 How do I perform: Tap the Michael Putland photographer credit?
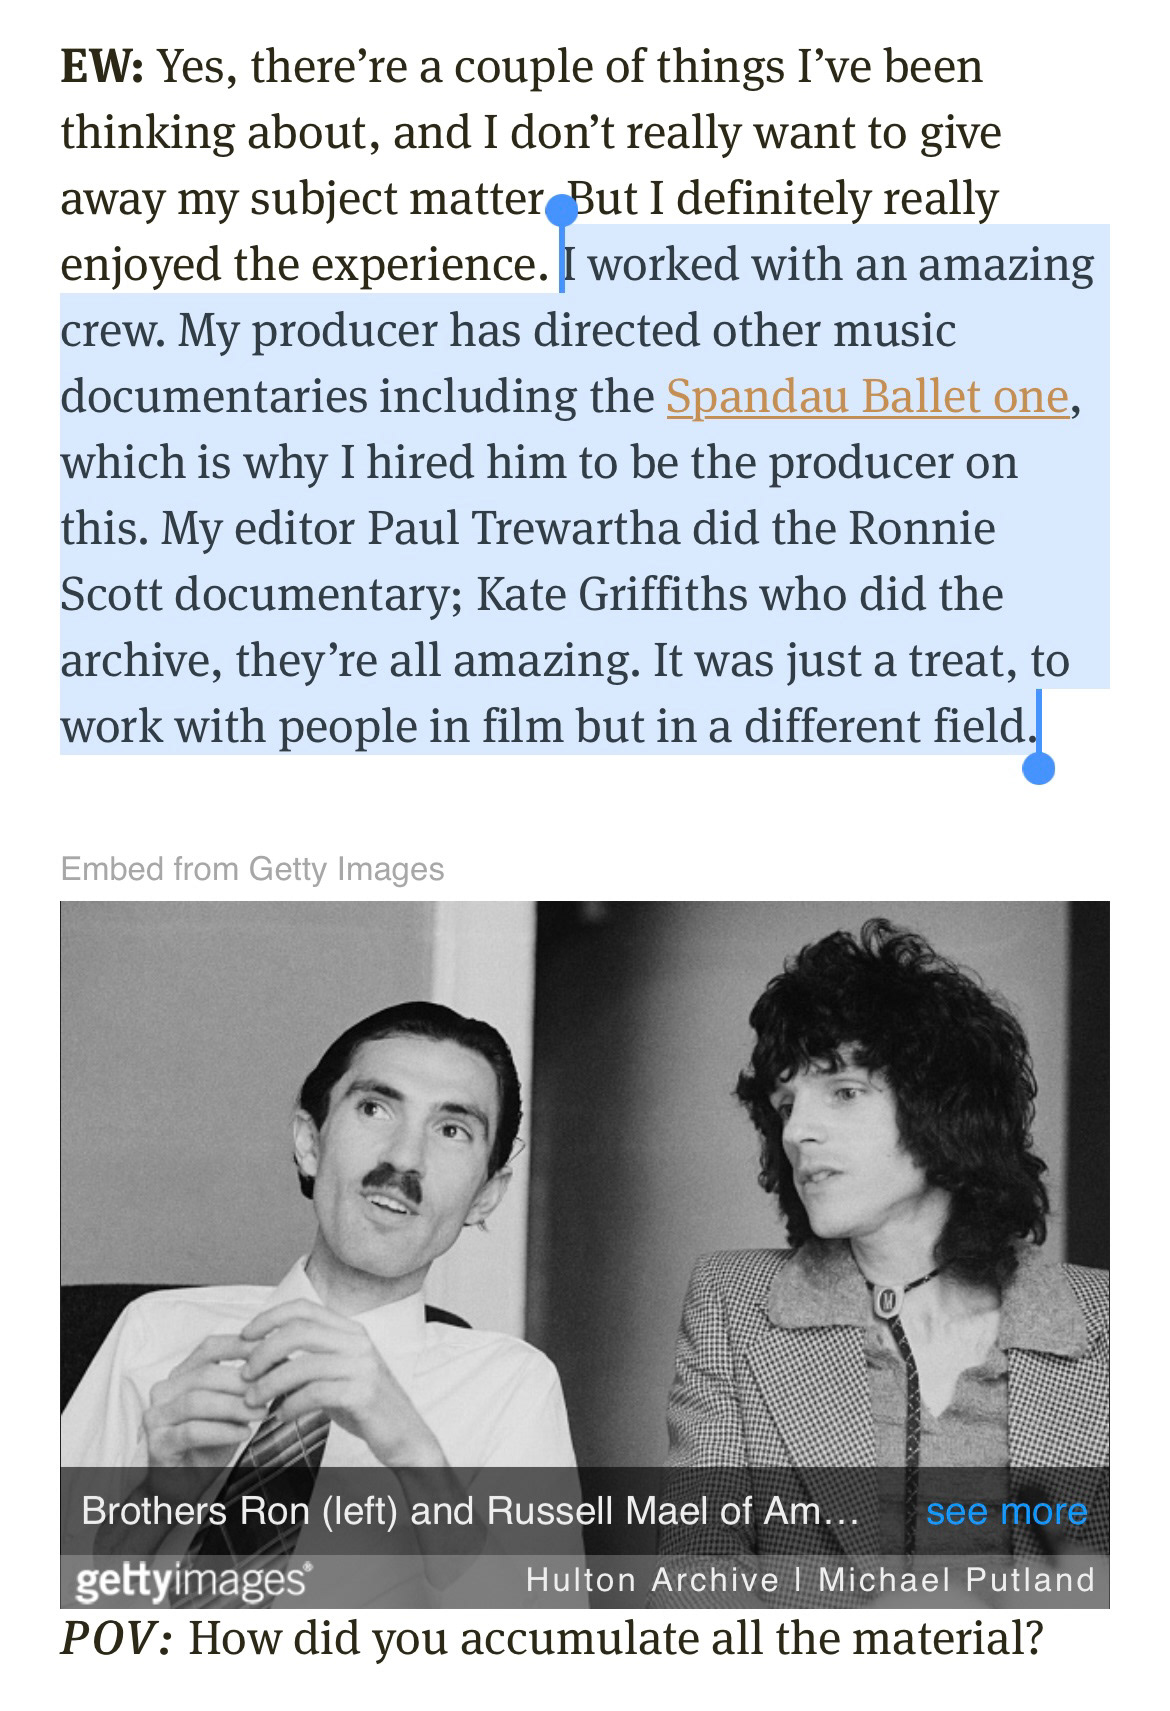pos(956,1580)
